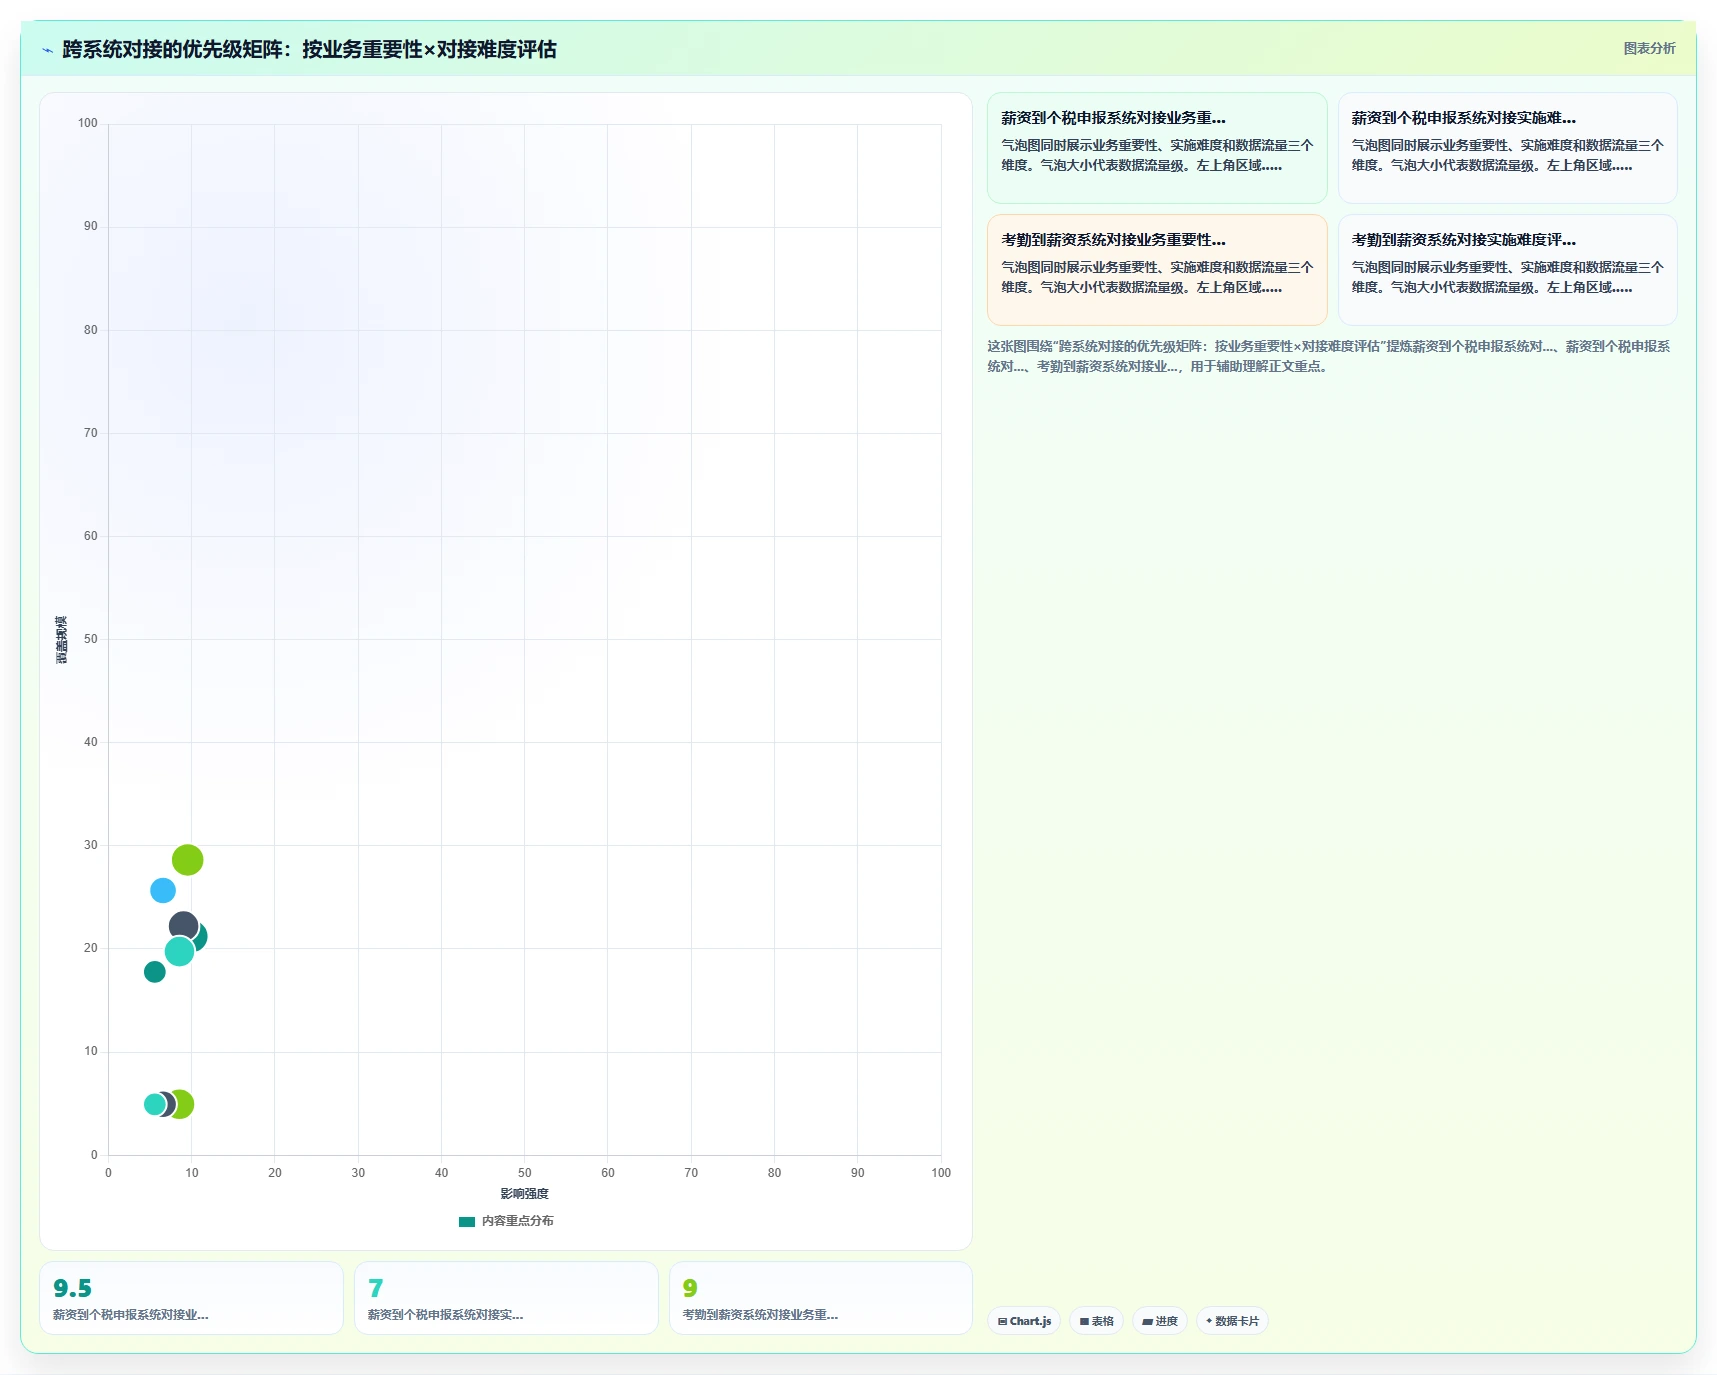
Task: Click the Chart.js tag icon
Action: pos(1002,1321)
